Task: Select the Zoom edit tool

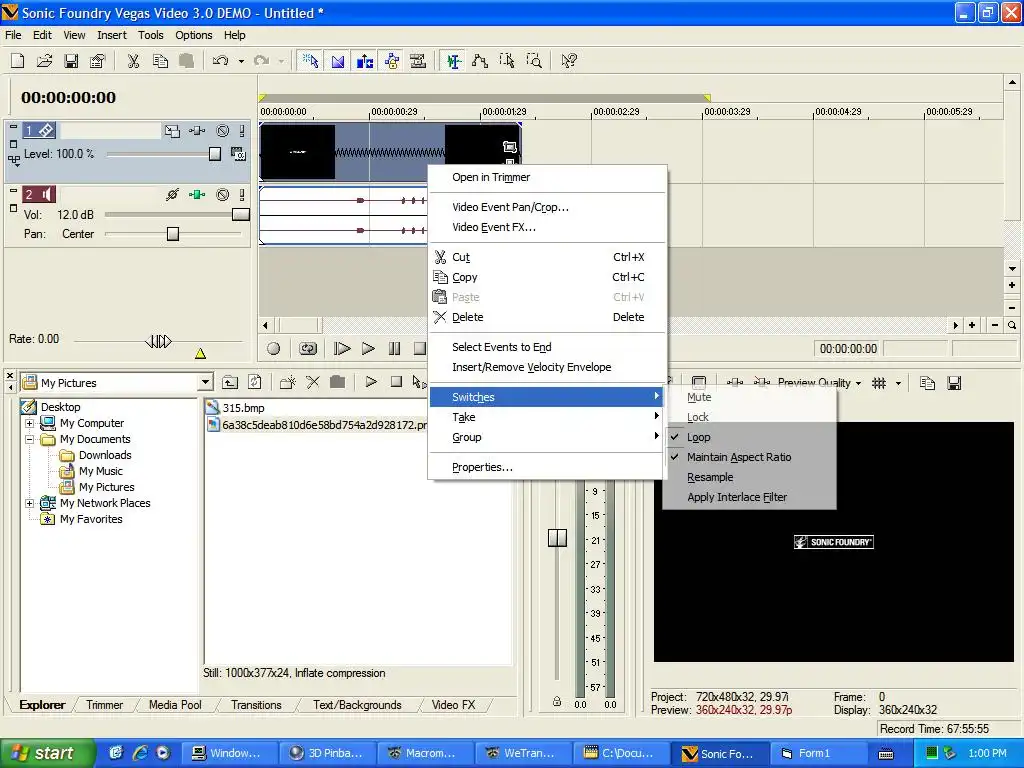Action: click(x=534, y=61)
